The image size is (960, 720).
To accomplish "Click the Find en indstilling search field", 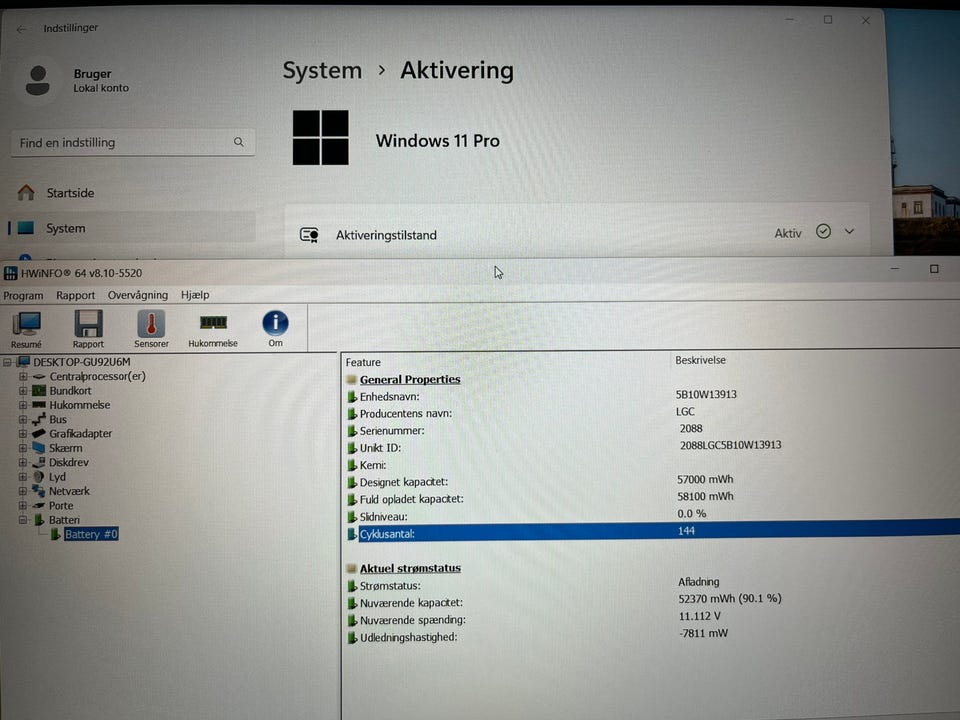I will [x=133, y=143].
